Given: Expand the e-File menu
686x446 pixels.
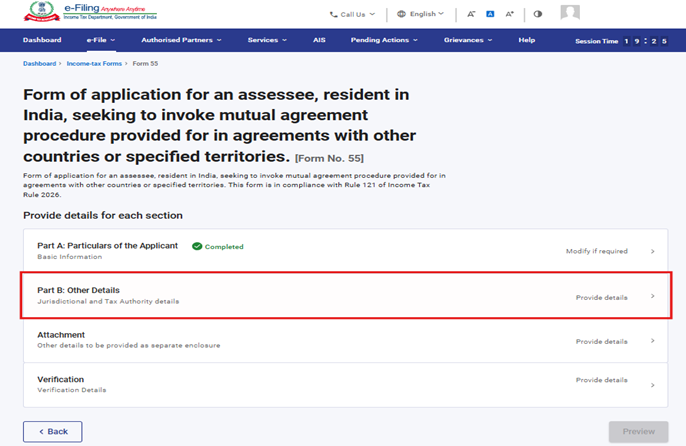Looking at the screenshot, I should (x=100, y=40).
